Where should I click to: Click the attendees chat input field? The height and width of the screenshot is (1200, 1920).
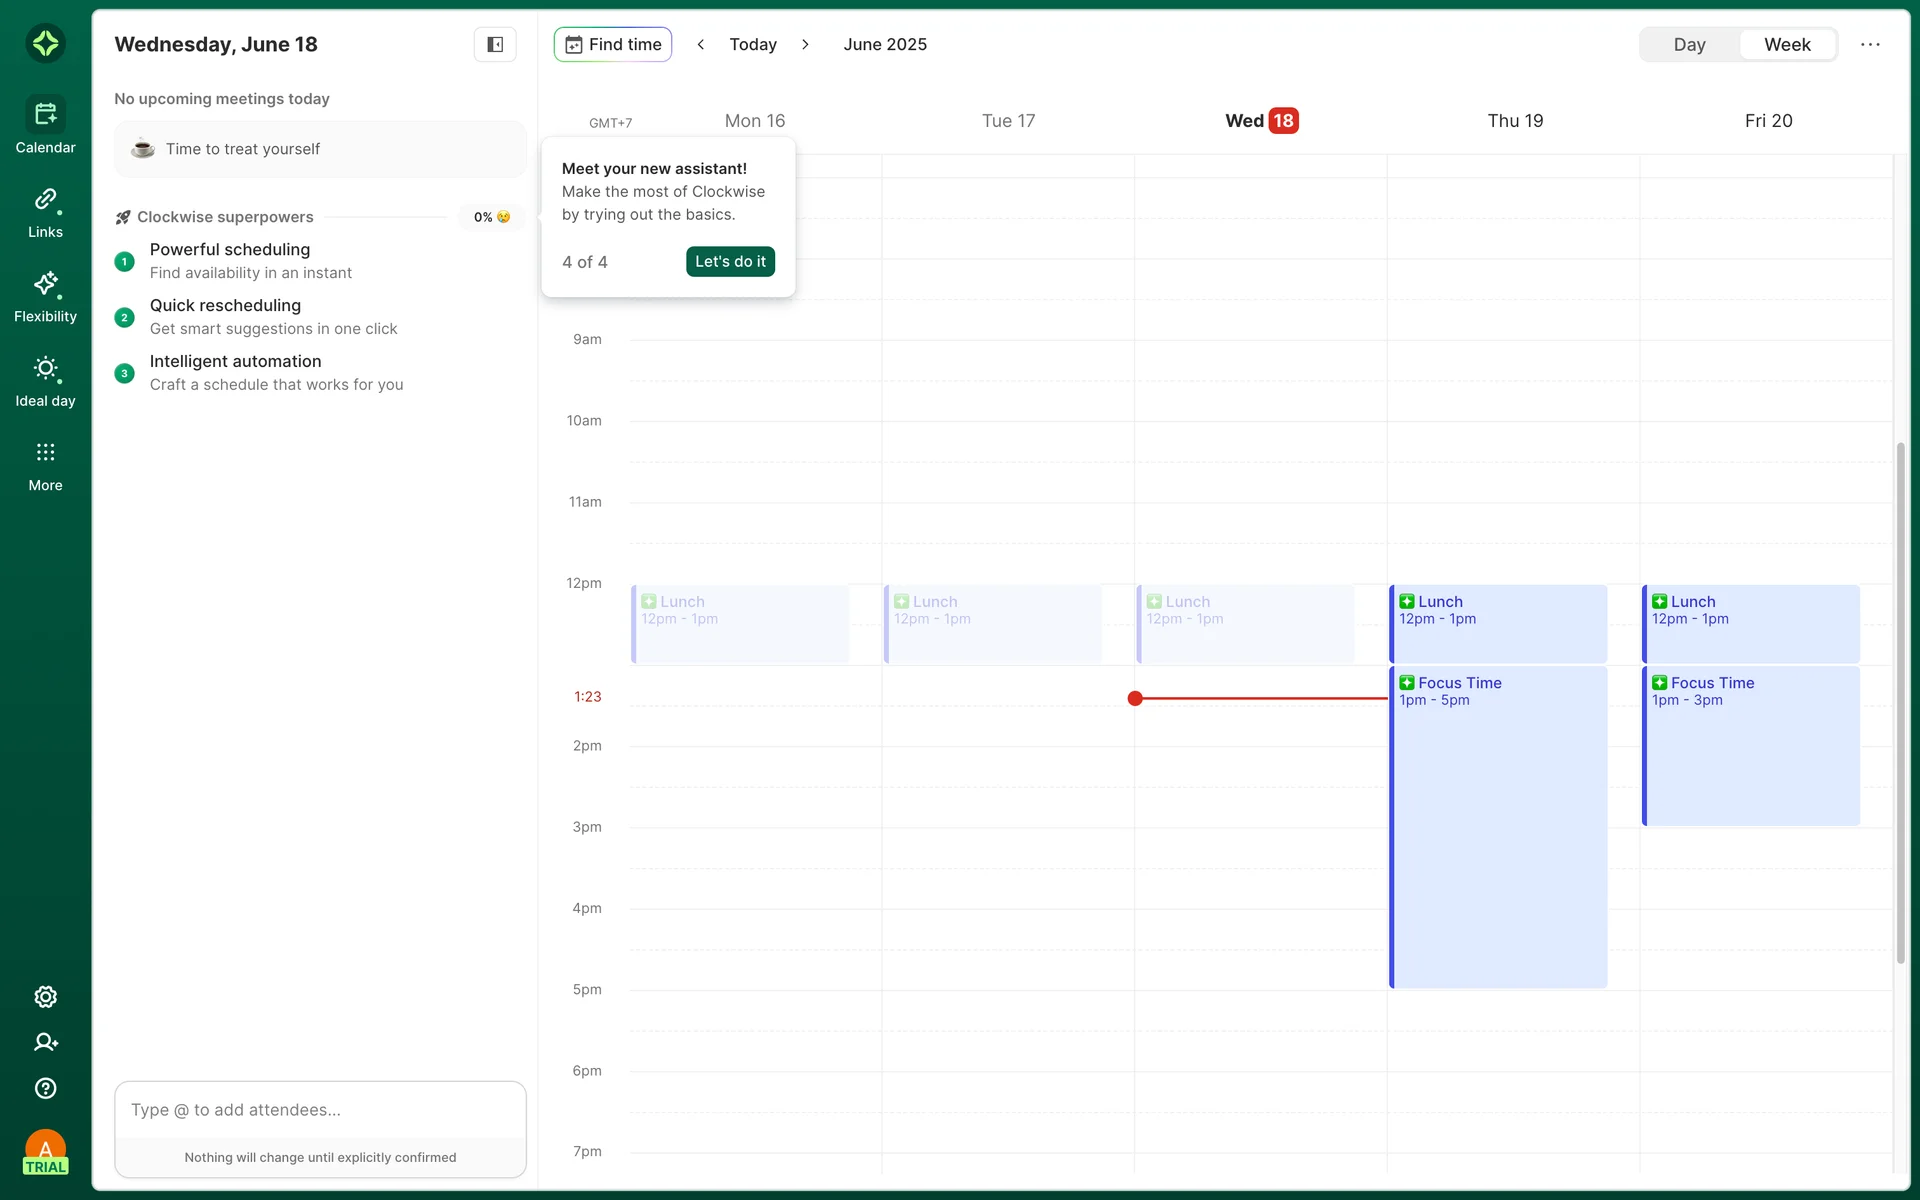coord(320,1110)
